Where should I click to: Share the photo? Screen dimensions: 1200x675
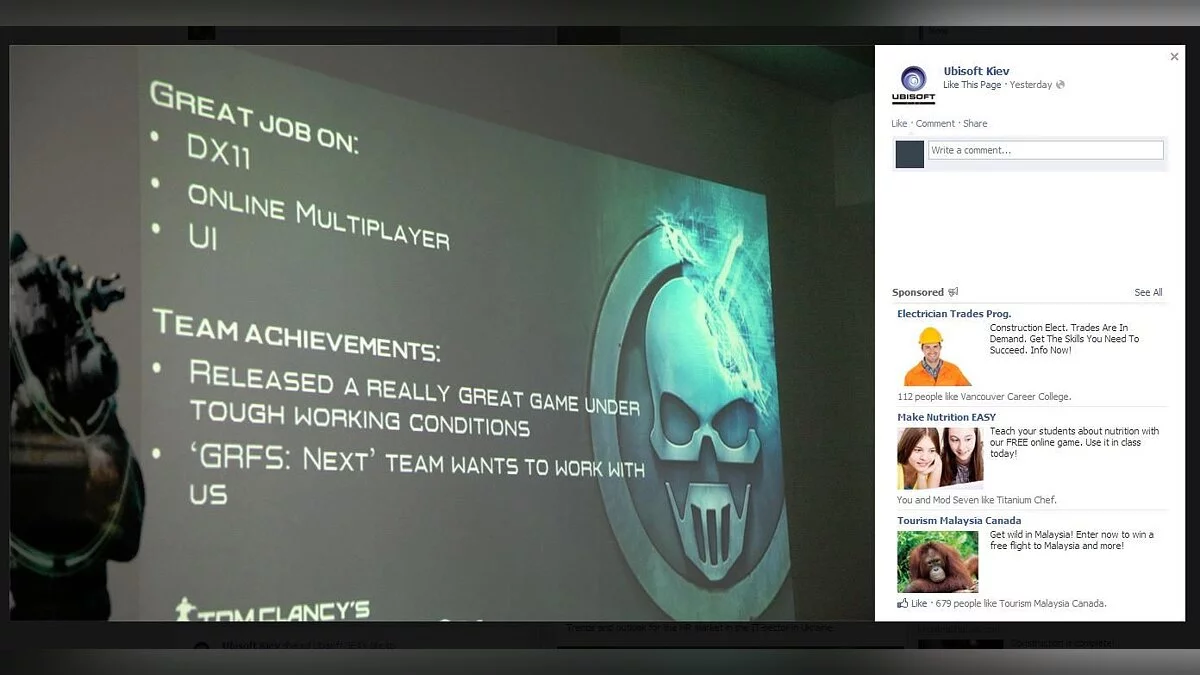point(975,124)
